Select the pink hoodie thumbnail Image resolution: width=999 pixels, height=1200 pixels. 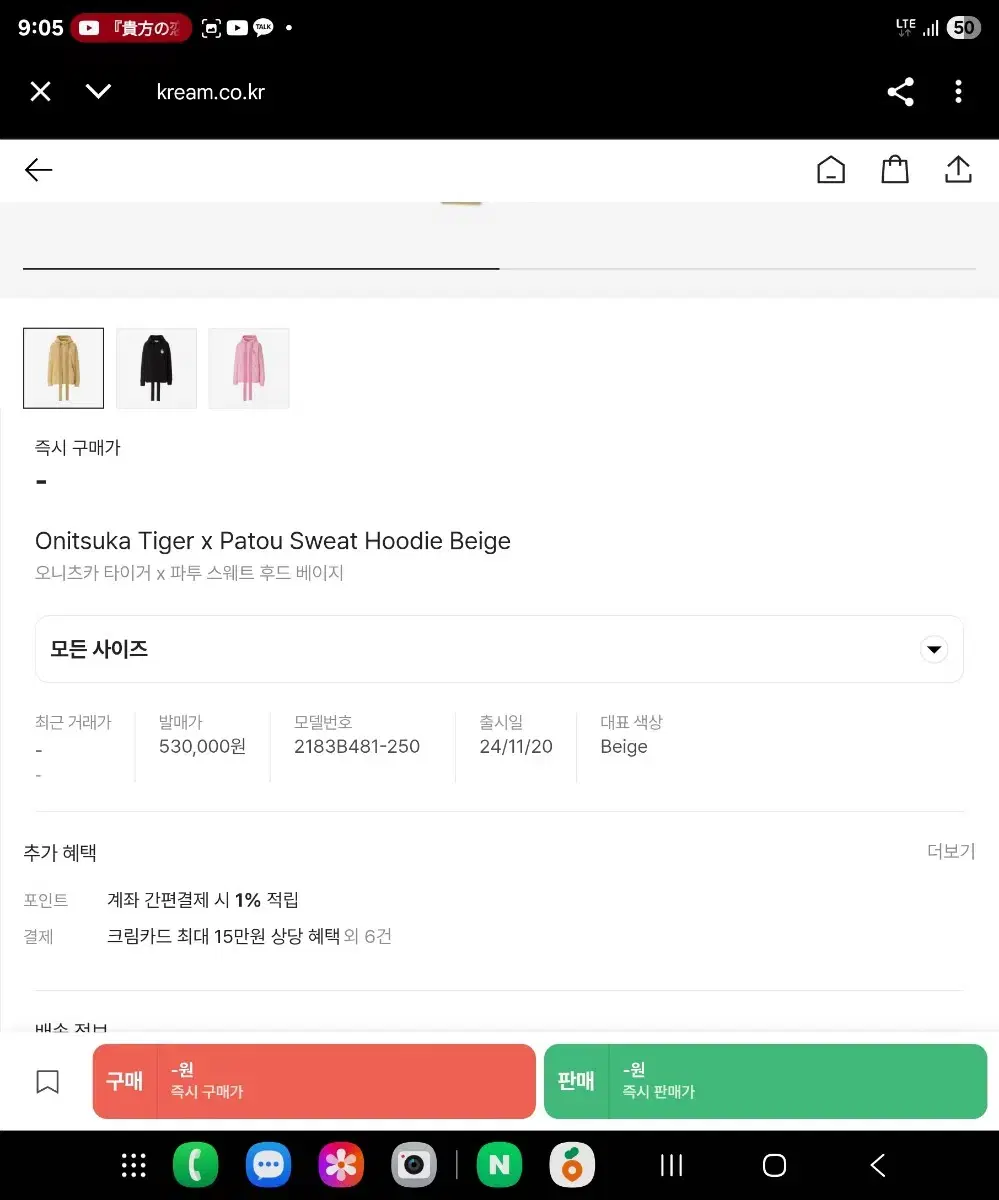pyautogui.click(x=249, y=368)
